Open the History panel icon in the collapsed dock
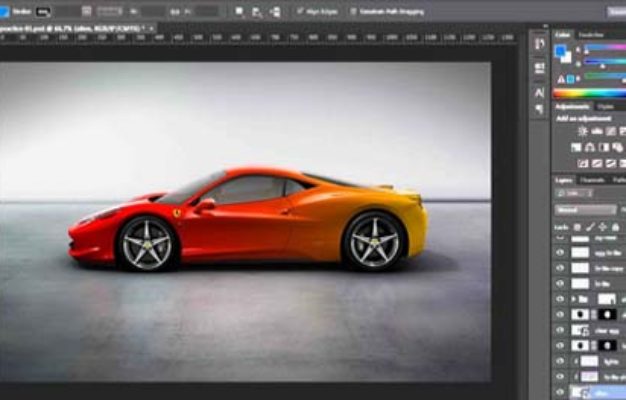Screen dimensions: 626x400 [x=539, y=43]
